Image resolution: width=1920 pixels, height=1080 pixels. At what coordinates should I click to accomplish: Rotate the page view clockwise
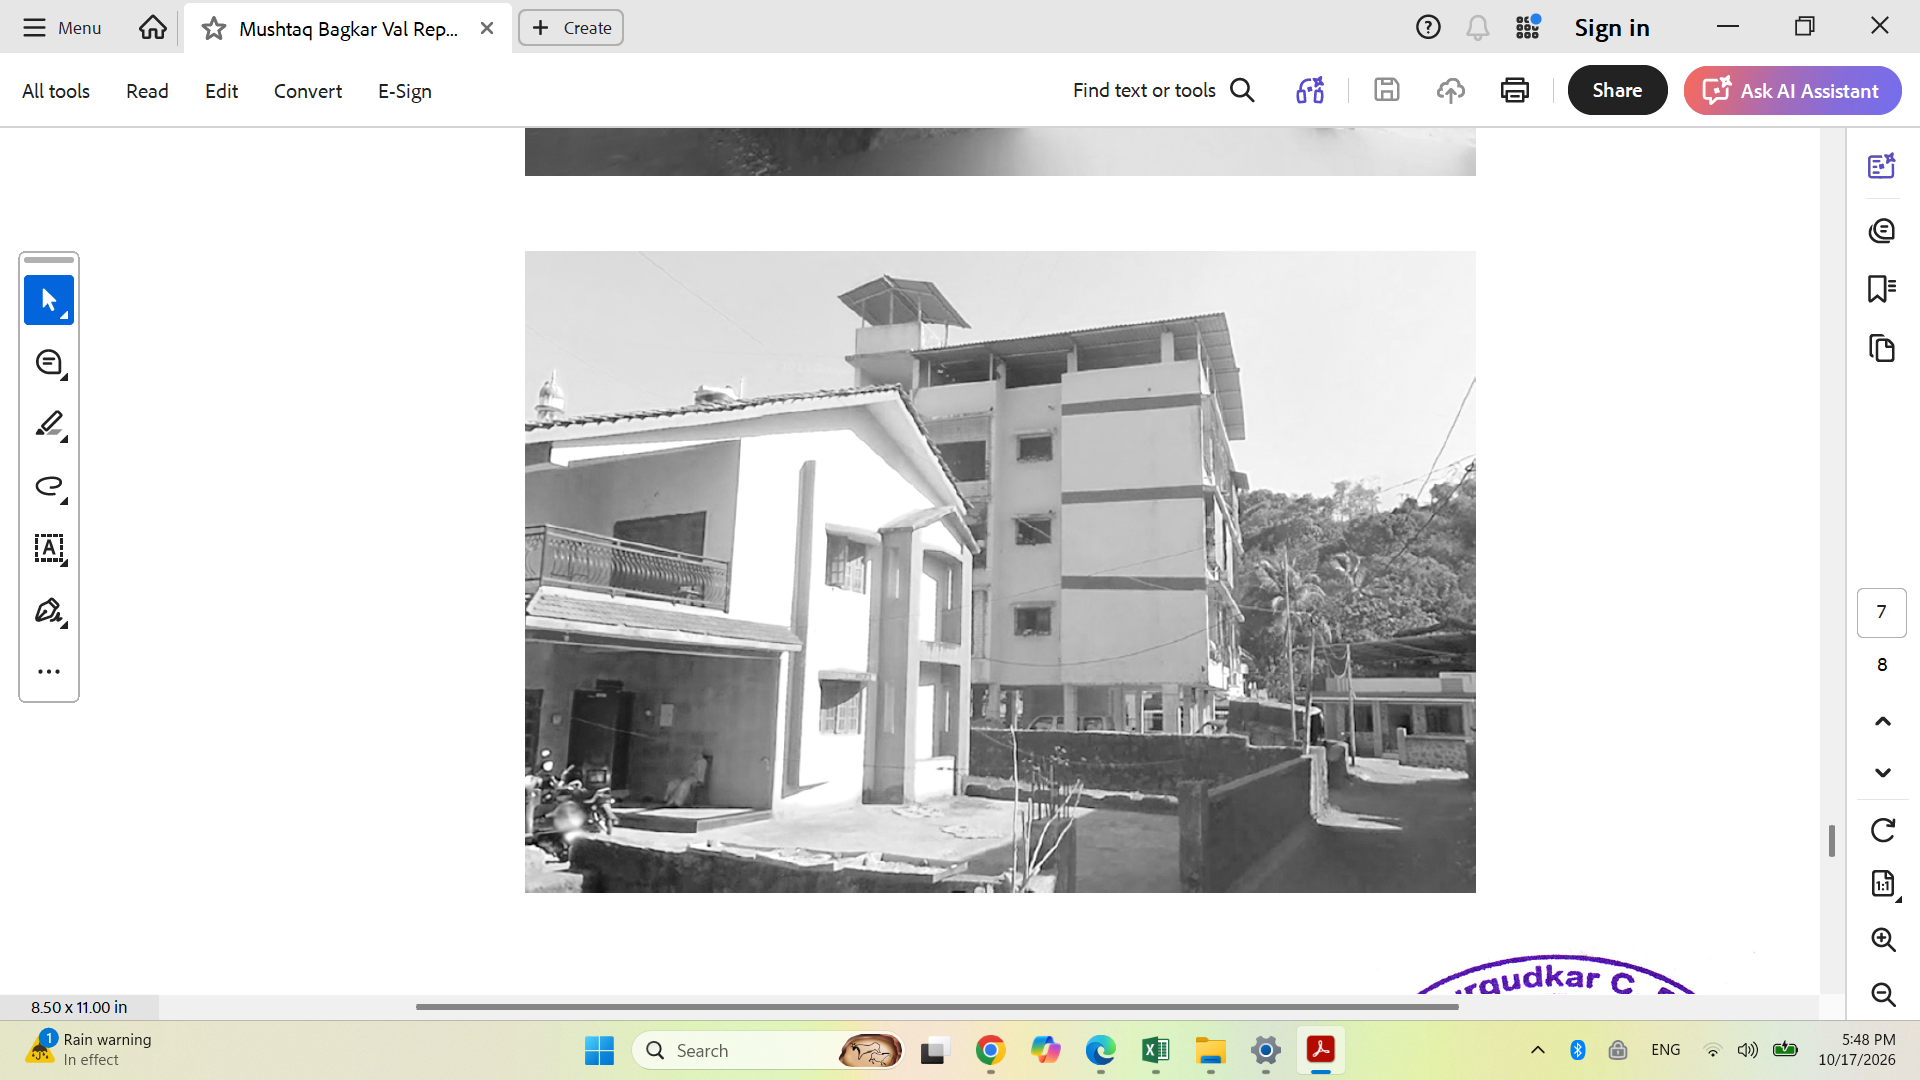(x=1882, y=830)
